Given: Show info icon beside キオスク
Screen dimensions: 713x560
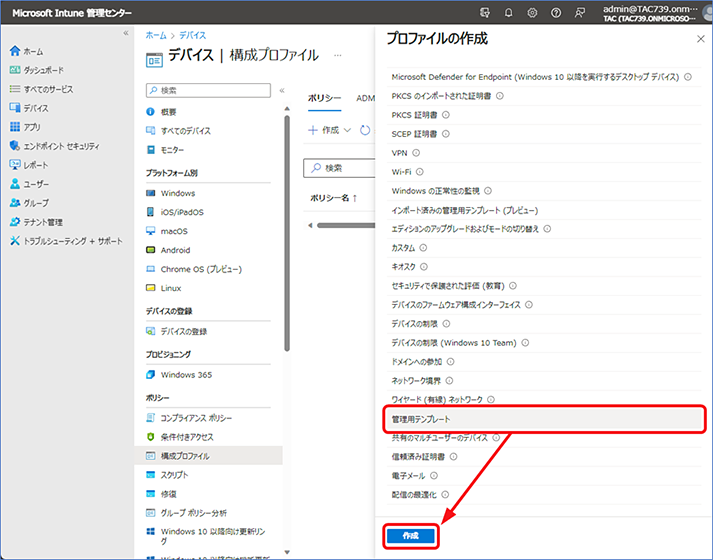Looking at the screenshot, I should tap(424, 267).
